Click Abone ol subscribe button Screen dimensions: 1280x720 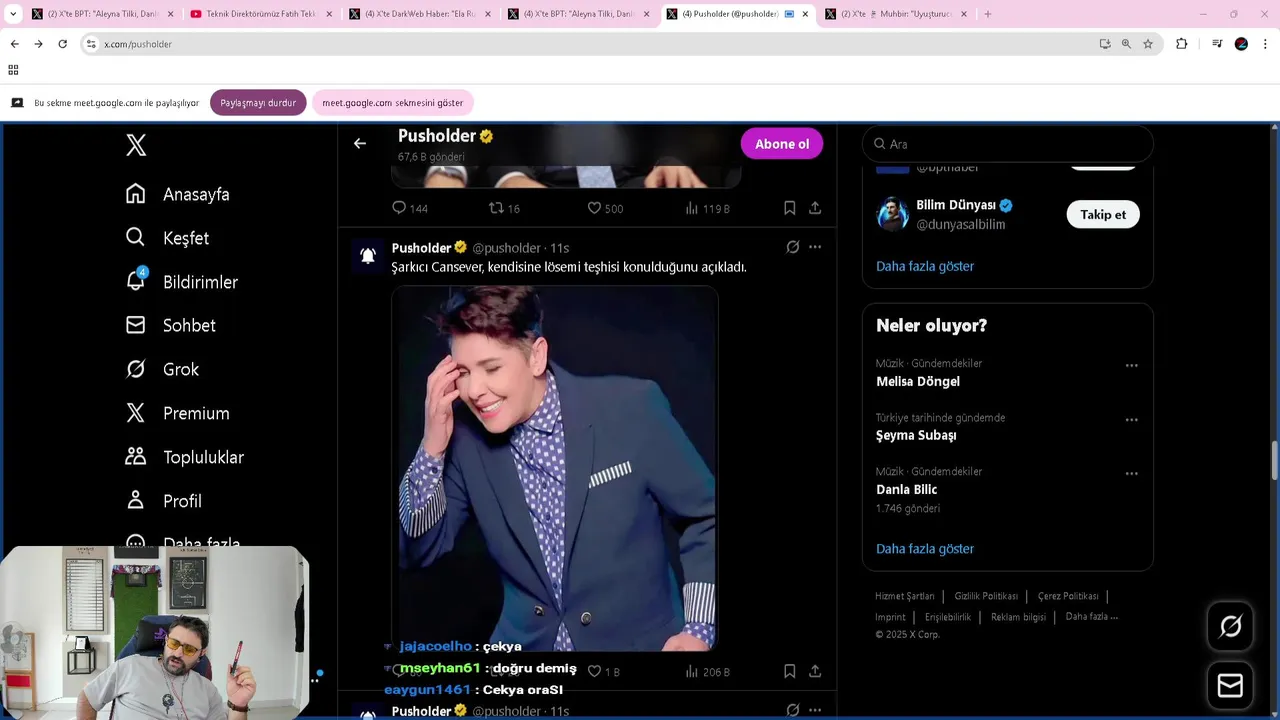[x=782, y=144]
